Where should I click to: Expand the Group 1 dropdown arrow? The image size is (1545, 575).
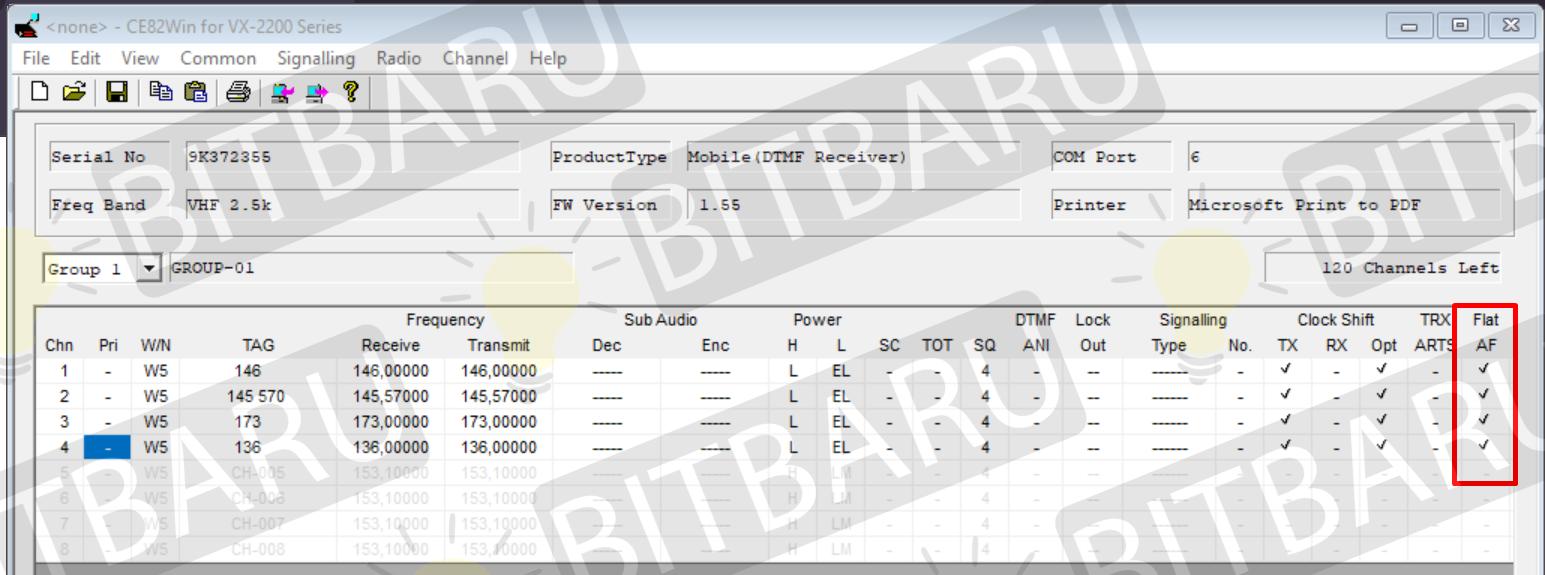point(149,269)
